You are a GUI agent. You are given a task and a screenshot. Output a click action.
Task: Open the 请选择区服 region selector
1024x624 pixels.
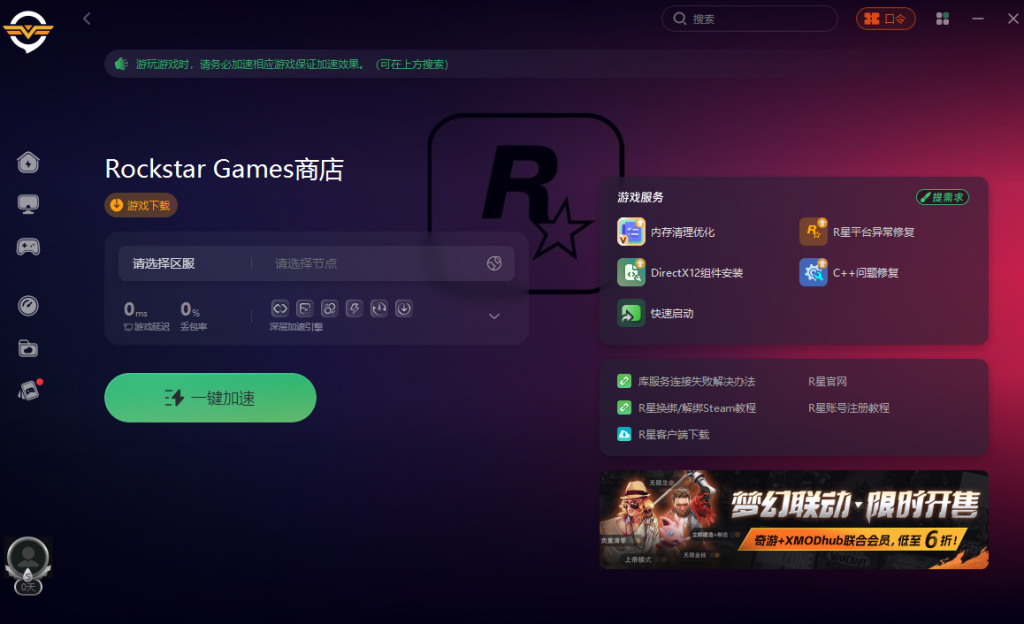(x=164, y=264)
